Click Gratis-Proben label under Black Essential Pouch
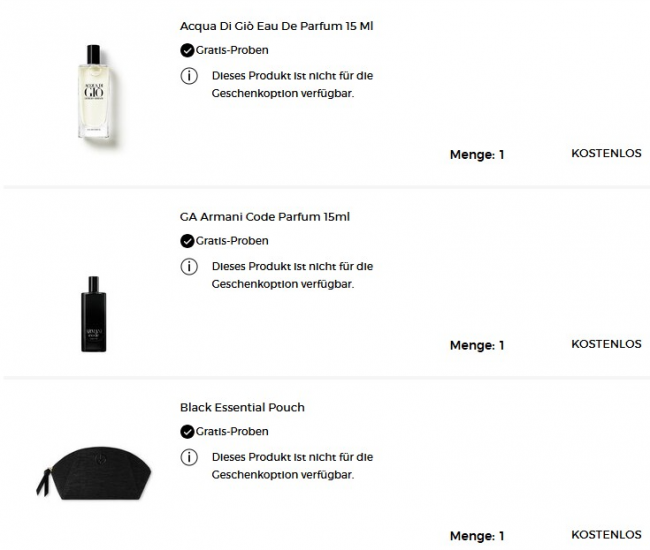 232,432
